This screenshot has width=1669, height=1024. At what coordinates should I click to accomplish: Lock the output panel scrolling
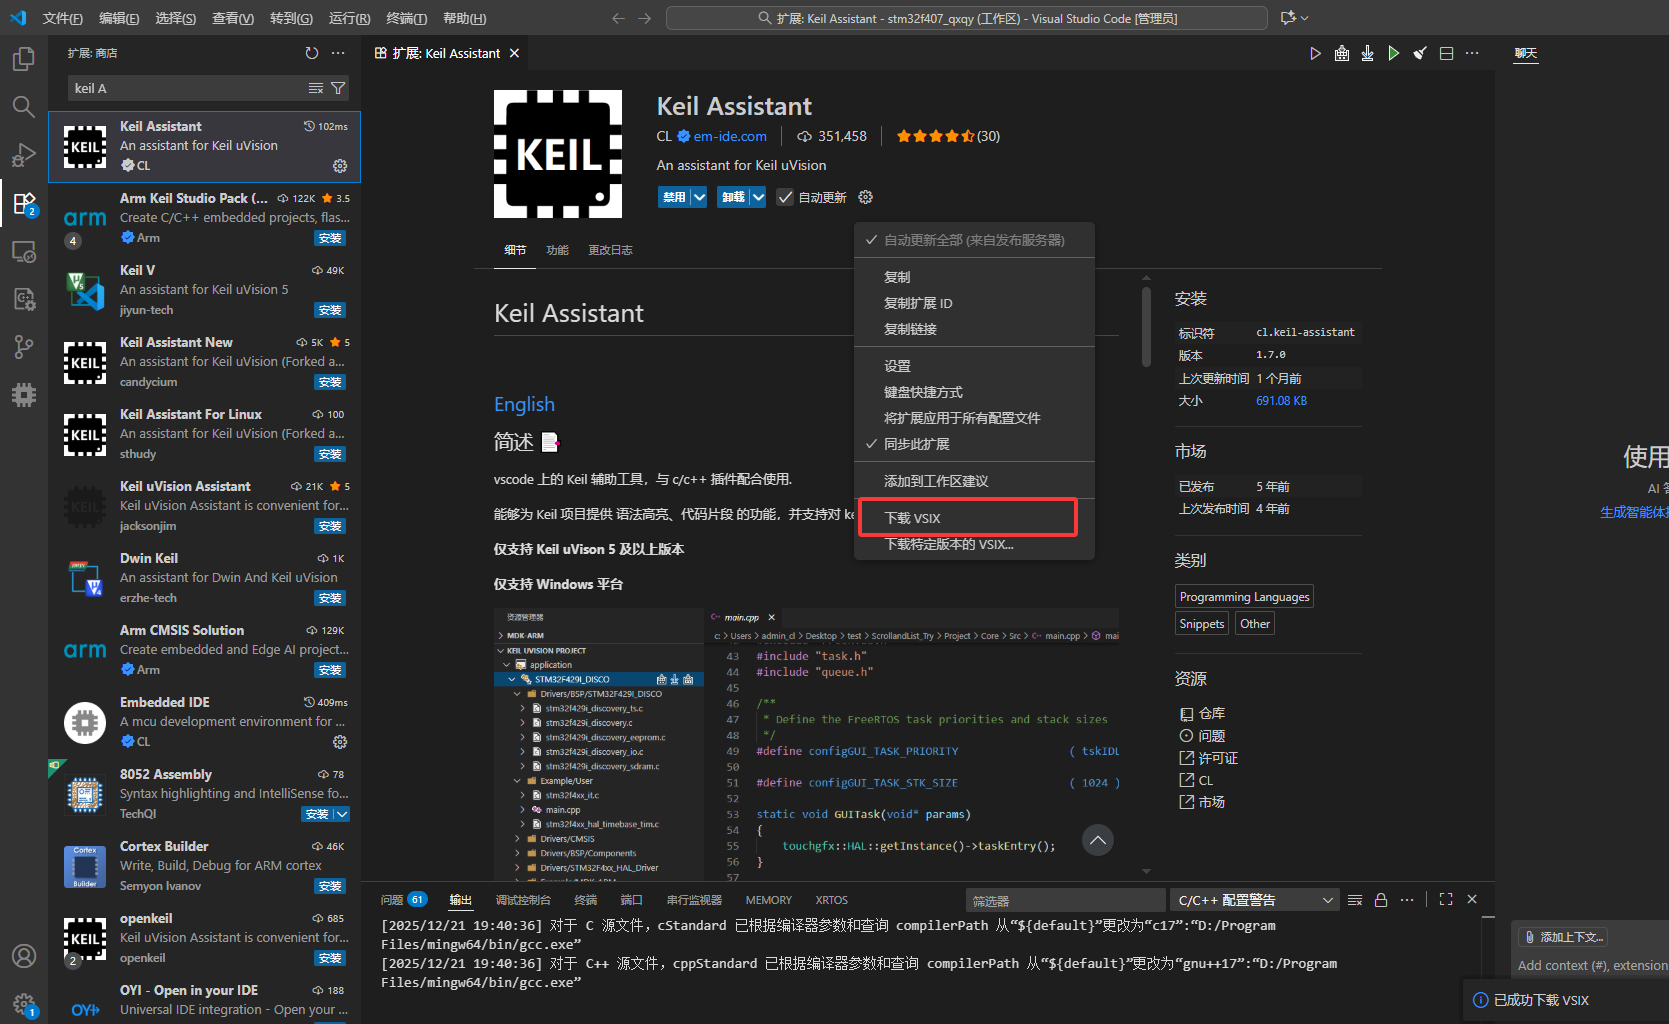[x=1381, y=900]
